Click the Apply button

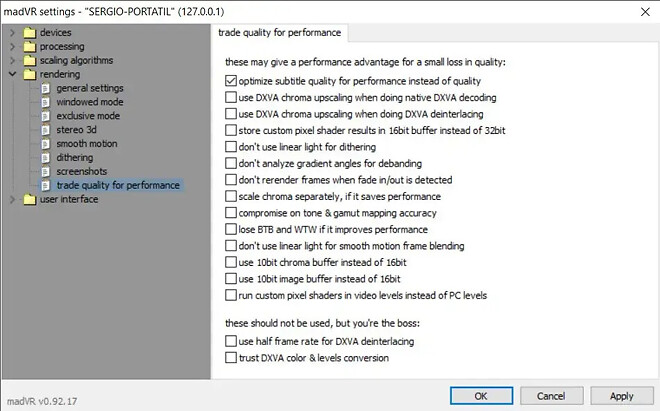coord(621,396)
